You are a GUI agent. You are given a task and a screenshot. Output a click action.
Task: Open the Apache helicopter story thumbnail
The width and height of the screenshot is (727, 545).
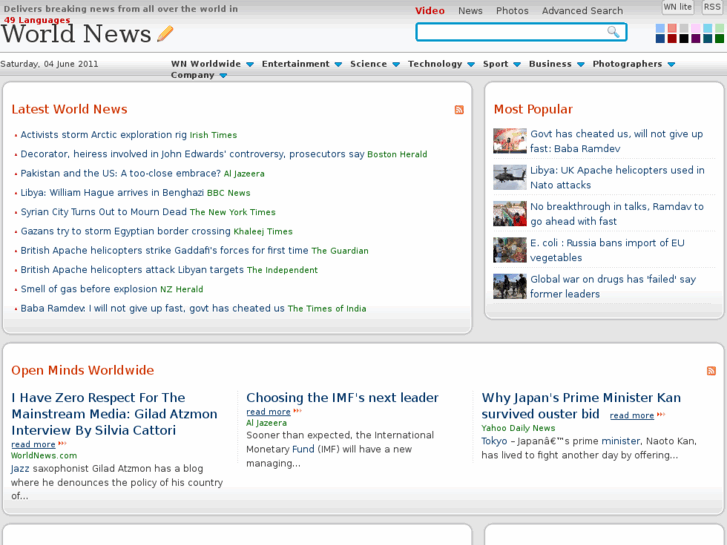pos(510,177)
